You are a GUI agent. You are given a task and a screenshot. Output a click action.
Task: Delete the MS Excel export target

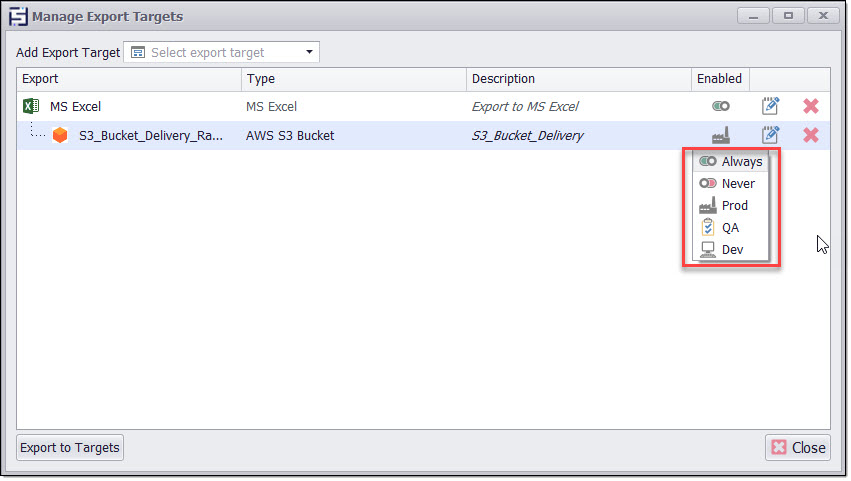point(811,106)
